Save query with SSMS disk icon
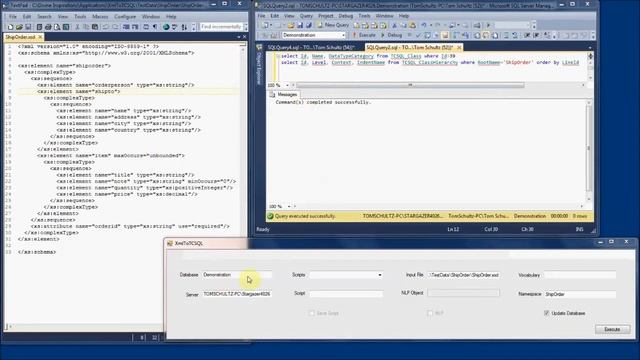The height and width of the screenshot is (360, 640). point(300,25)
